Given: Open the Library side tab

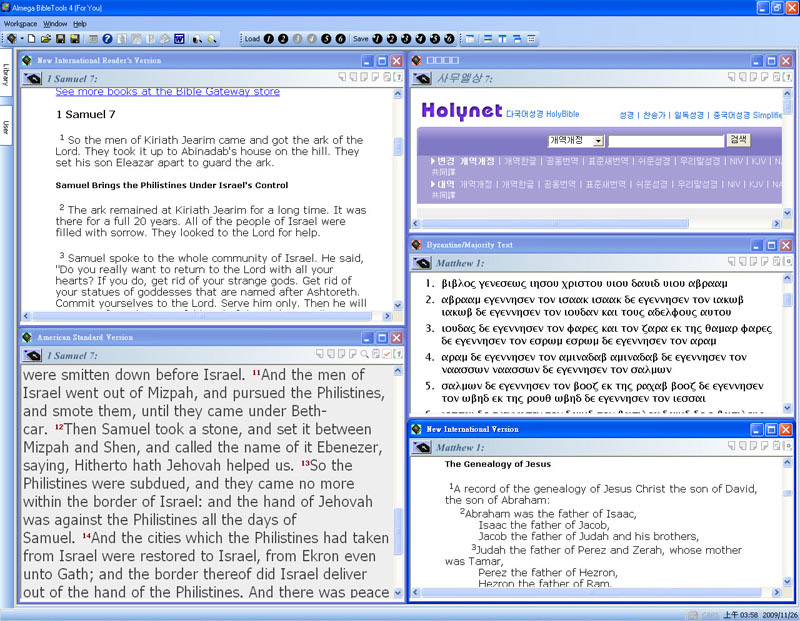Looking at the screenshot, I should pyautogui.click(x=6, y=74).
